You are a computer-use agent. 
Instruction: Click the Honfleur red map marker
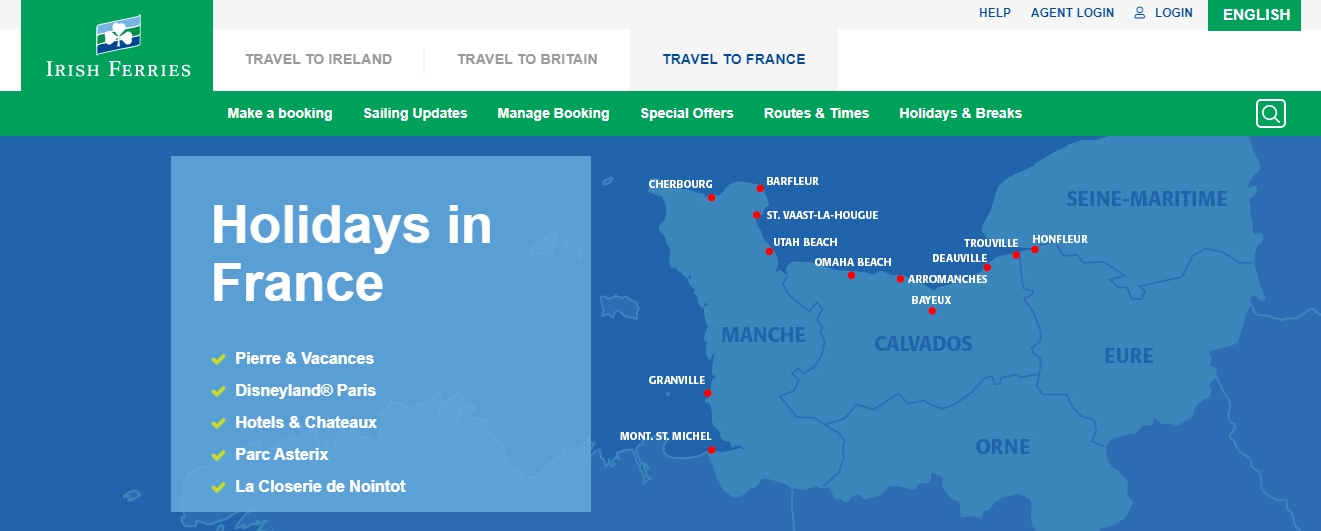[1035, 249]
